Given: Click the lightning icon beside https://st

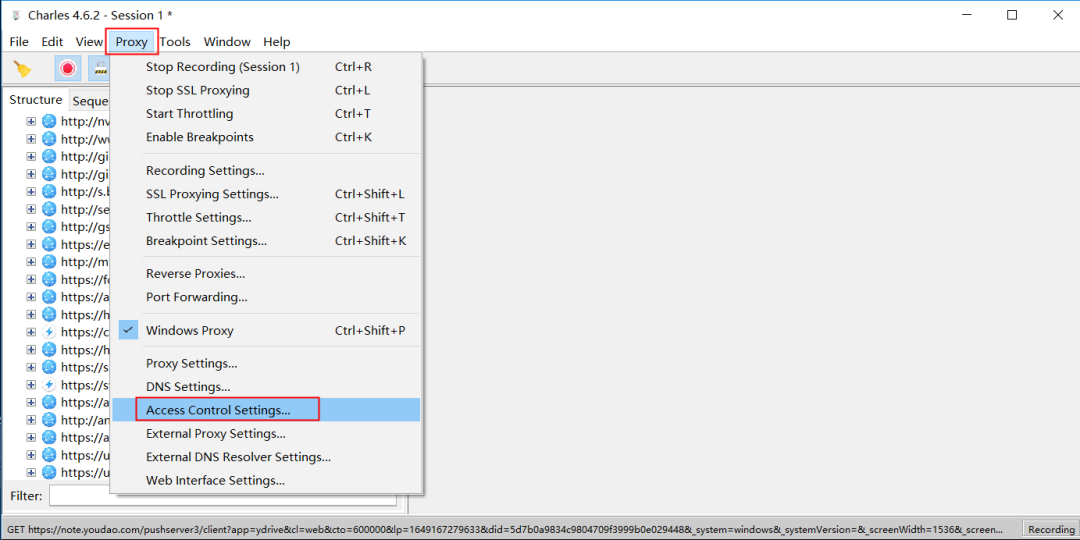Looking at the screenshot, I should (49, 384).
